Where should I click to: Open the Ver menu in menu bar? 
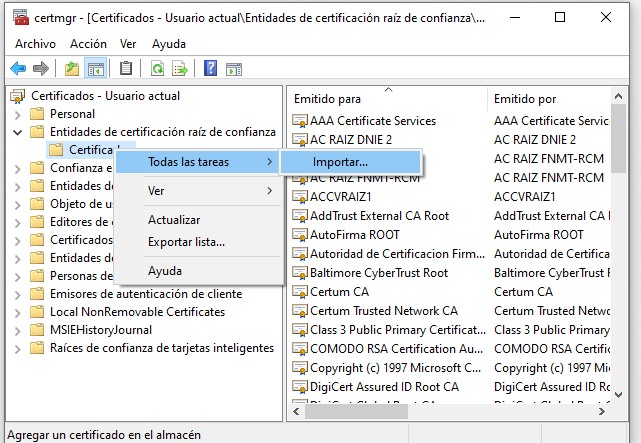(x=128, y=44)
